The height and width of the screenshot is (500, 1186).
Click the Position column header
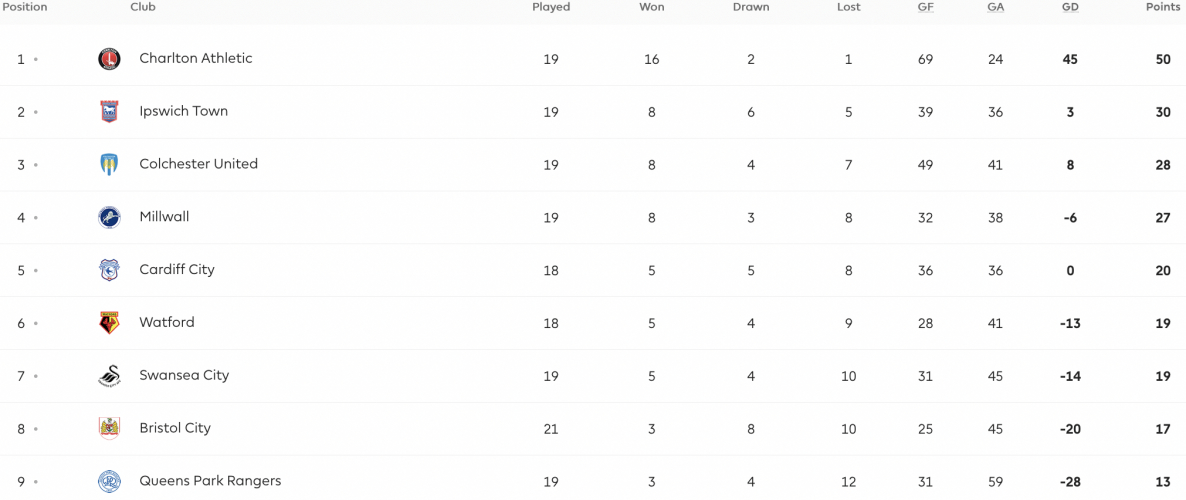tap(25, 7)
